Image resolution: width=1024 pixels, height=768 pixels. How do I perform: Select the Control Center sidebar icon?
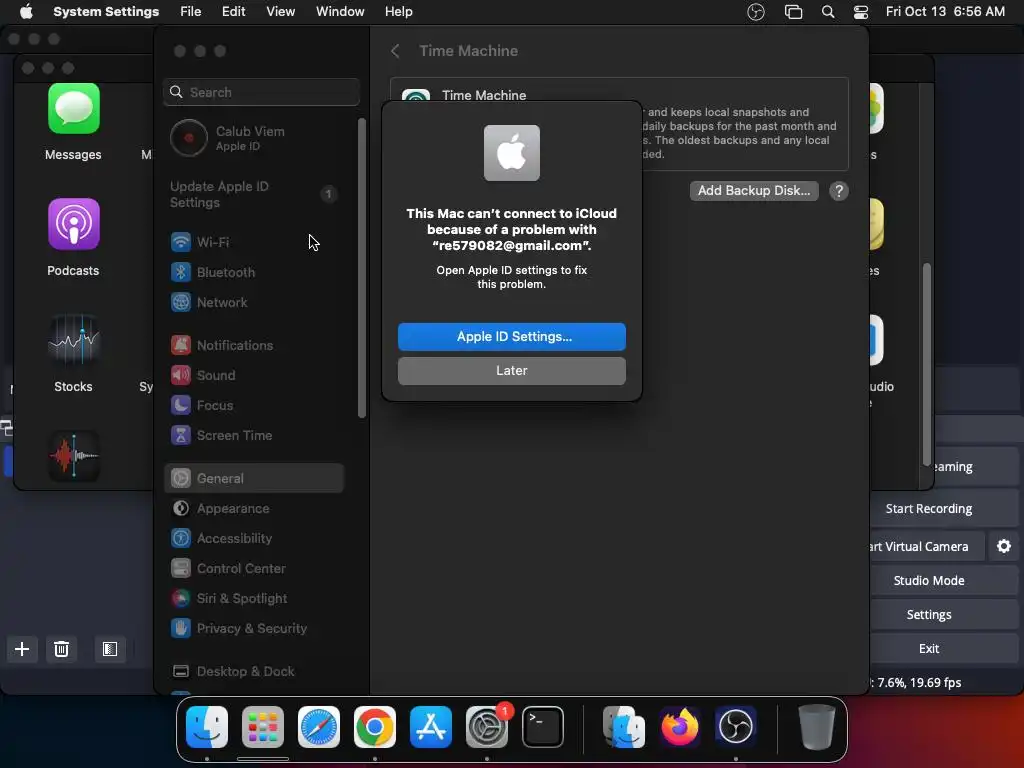click(x=181, y=568)
